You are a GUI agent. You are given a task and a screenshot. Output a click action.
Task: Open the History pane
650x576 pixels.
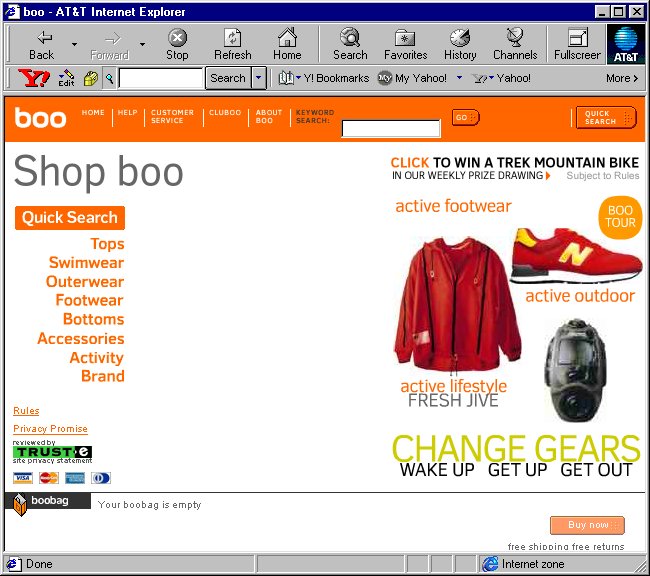click(460, 44)
